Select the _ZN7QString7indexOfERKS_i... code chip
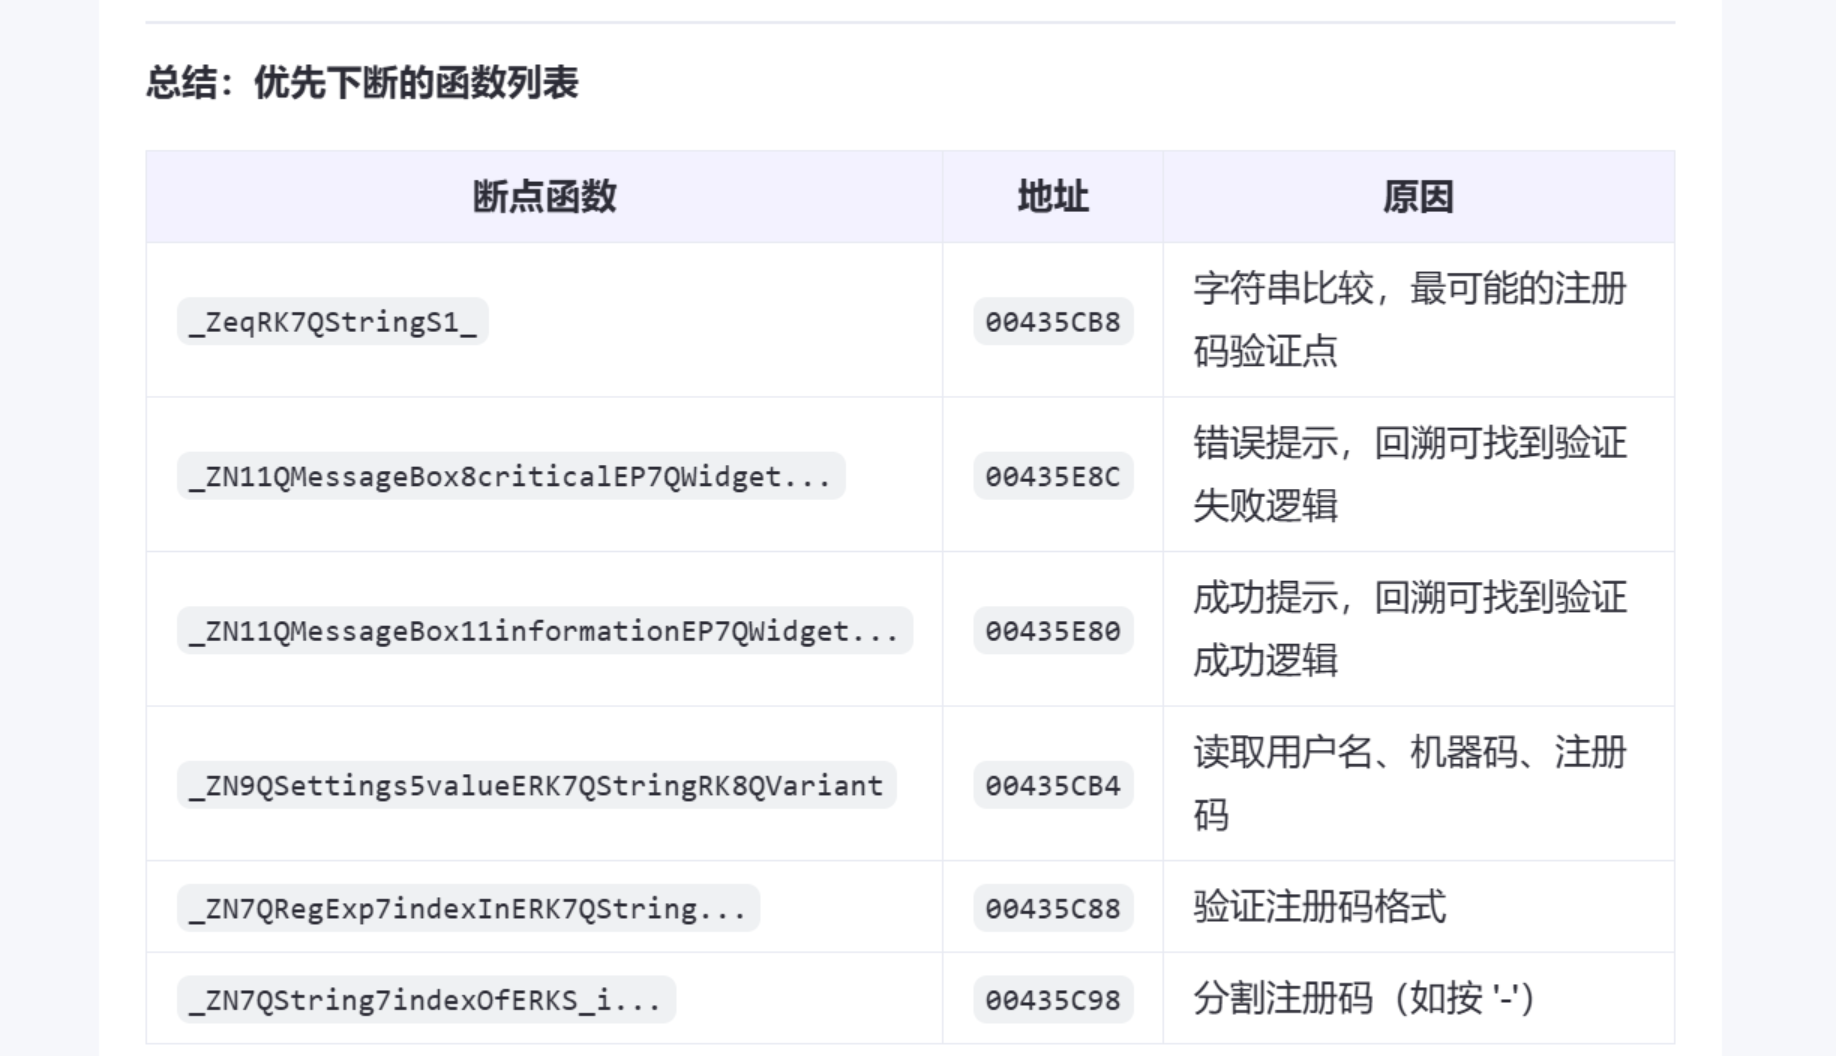The image size is (1836, 1056). coord(428,1000)
